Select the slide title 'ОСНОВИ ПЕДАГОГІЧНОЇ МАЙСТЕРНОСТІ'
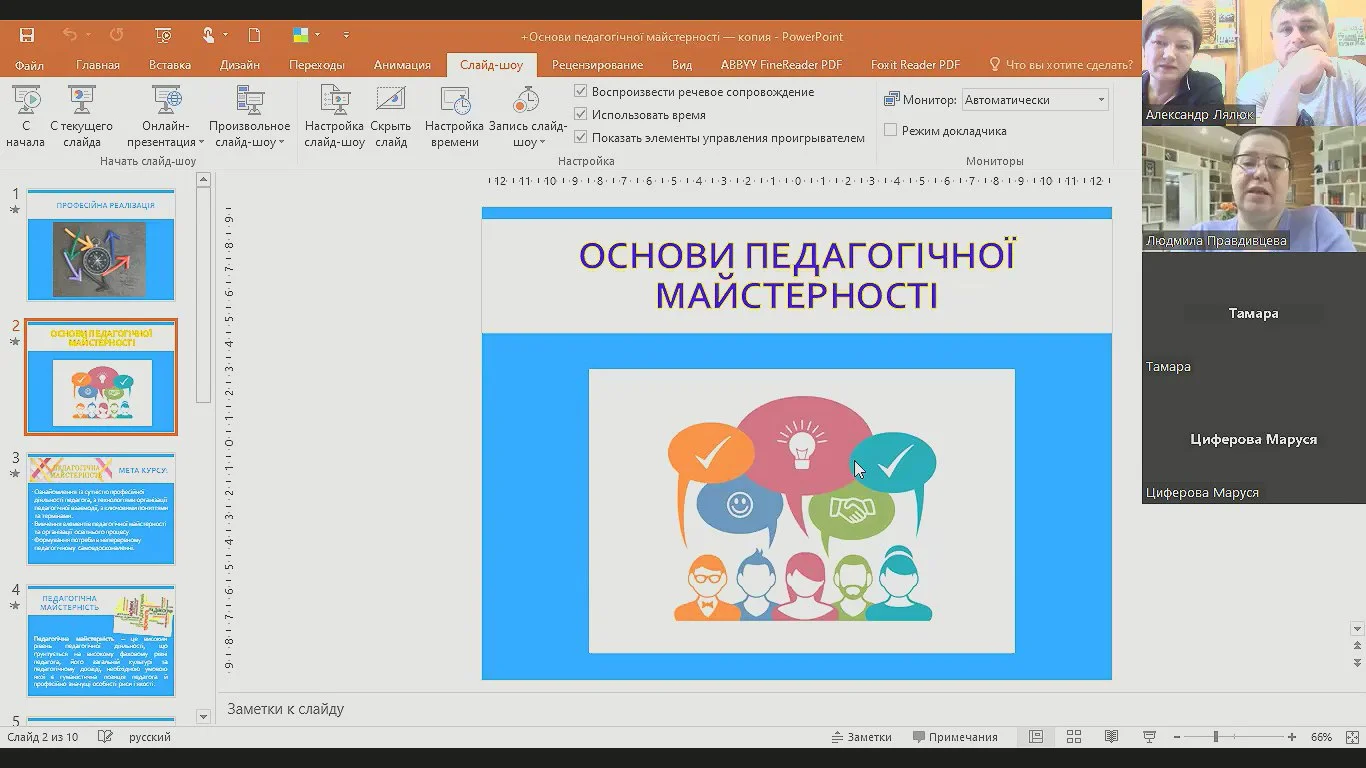This screenshot has height=768, width=1366. 797,275
